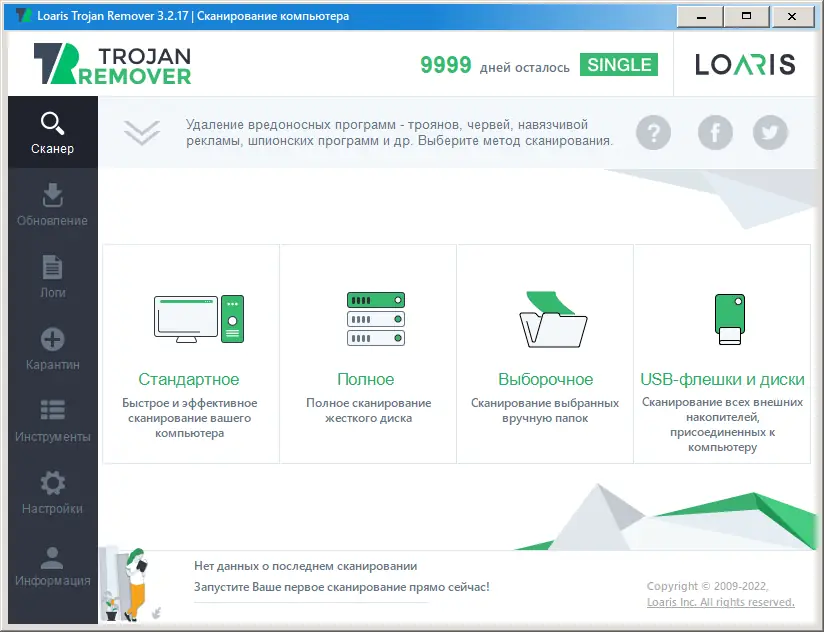Switch to the Обновление label
The width and height of the screenshot is (824, 632).
pos(53,221)
